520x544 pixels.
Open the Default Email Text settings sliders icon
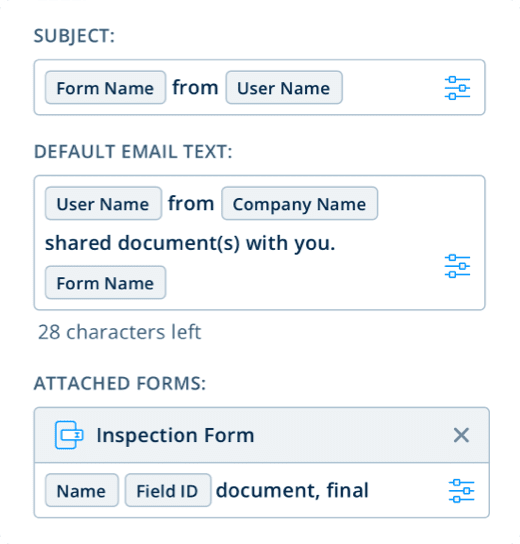[457, 266]
